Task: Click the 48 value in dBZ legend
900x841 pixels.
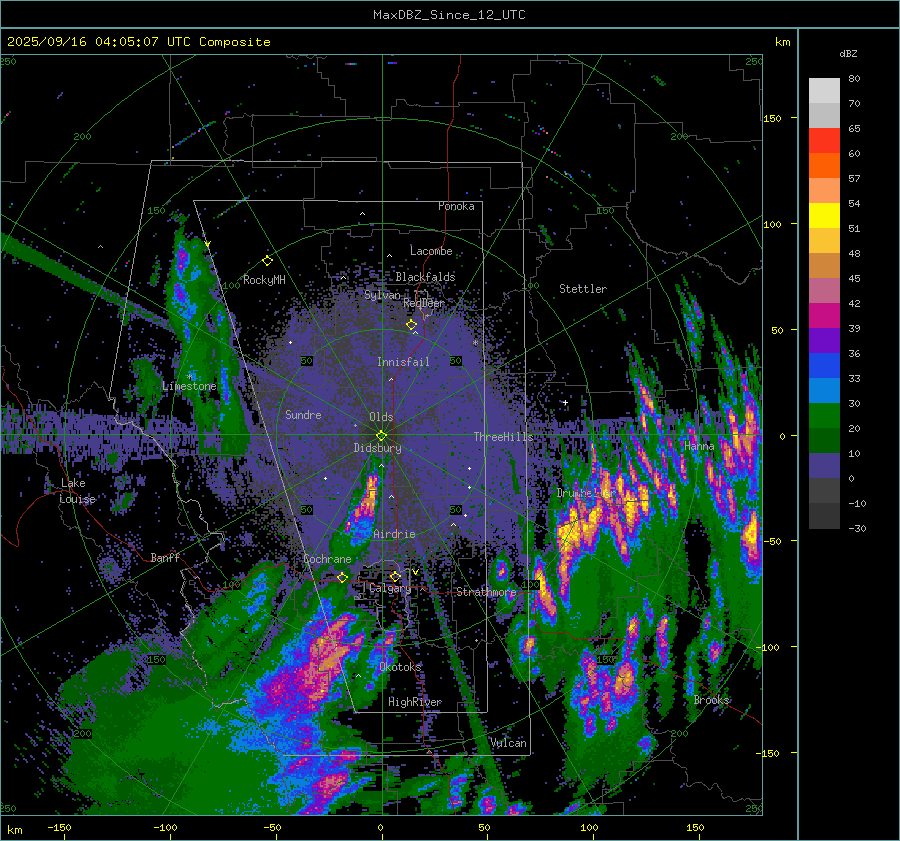Action: (854, 253)
